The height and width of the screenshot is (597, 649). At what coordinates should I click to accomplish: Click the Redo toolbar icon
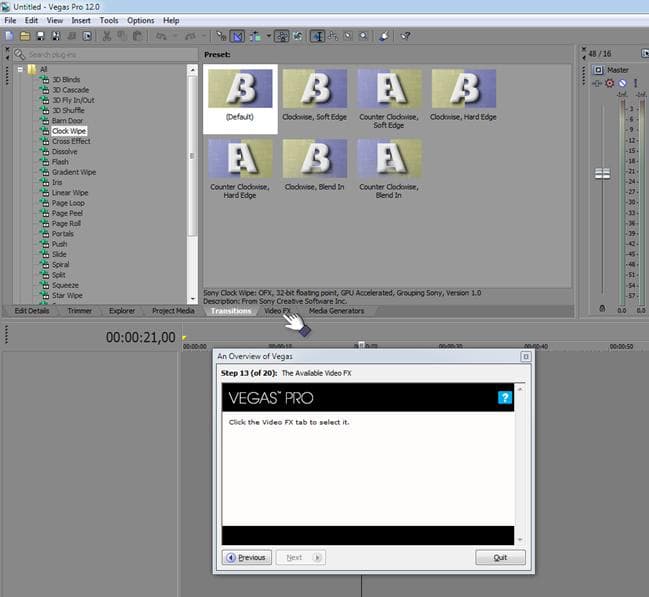(190, 36)
